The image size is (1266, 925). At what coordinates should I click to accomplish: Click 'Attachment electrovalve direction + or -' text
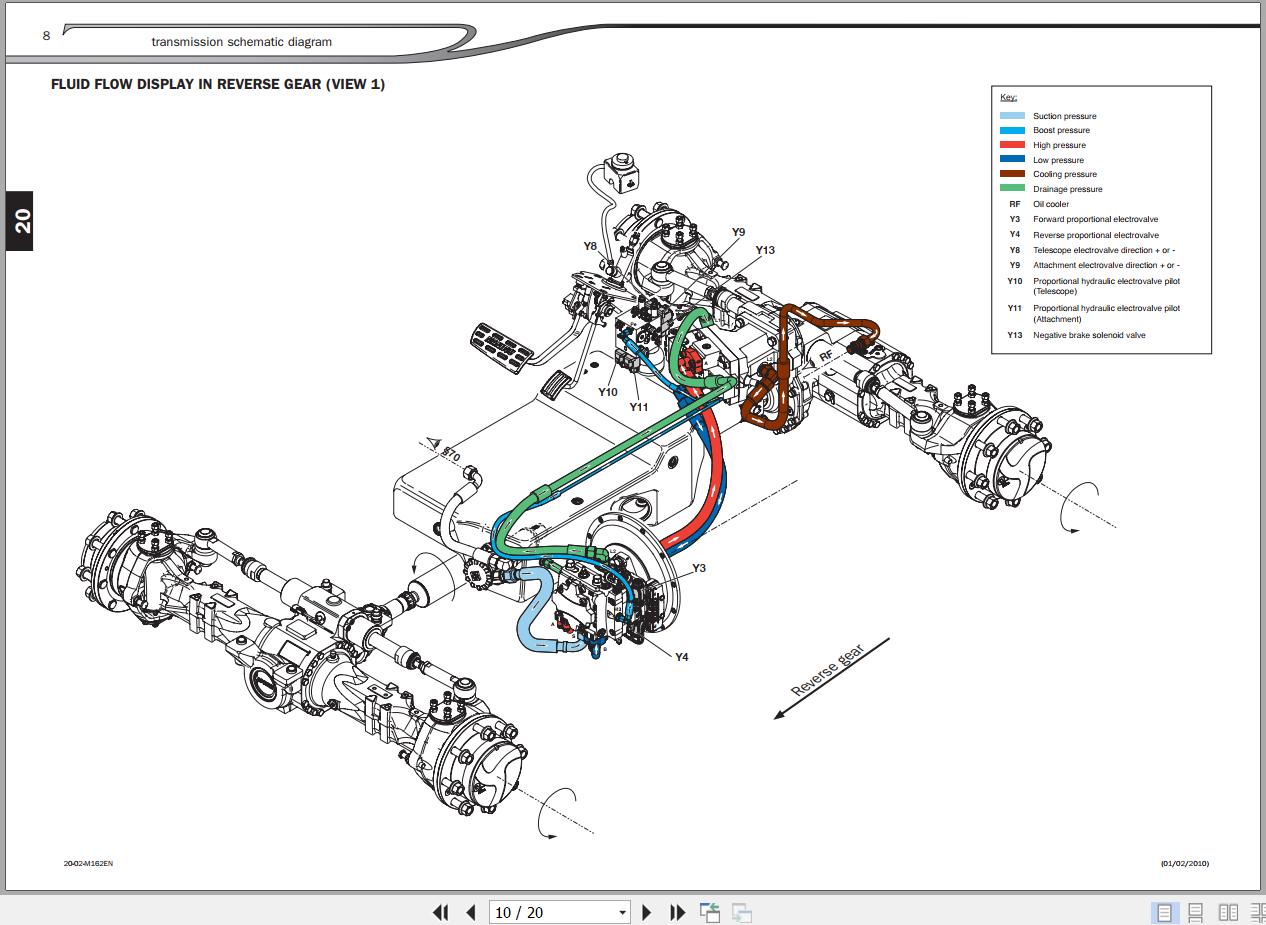pos(1106,265)
